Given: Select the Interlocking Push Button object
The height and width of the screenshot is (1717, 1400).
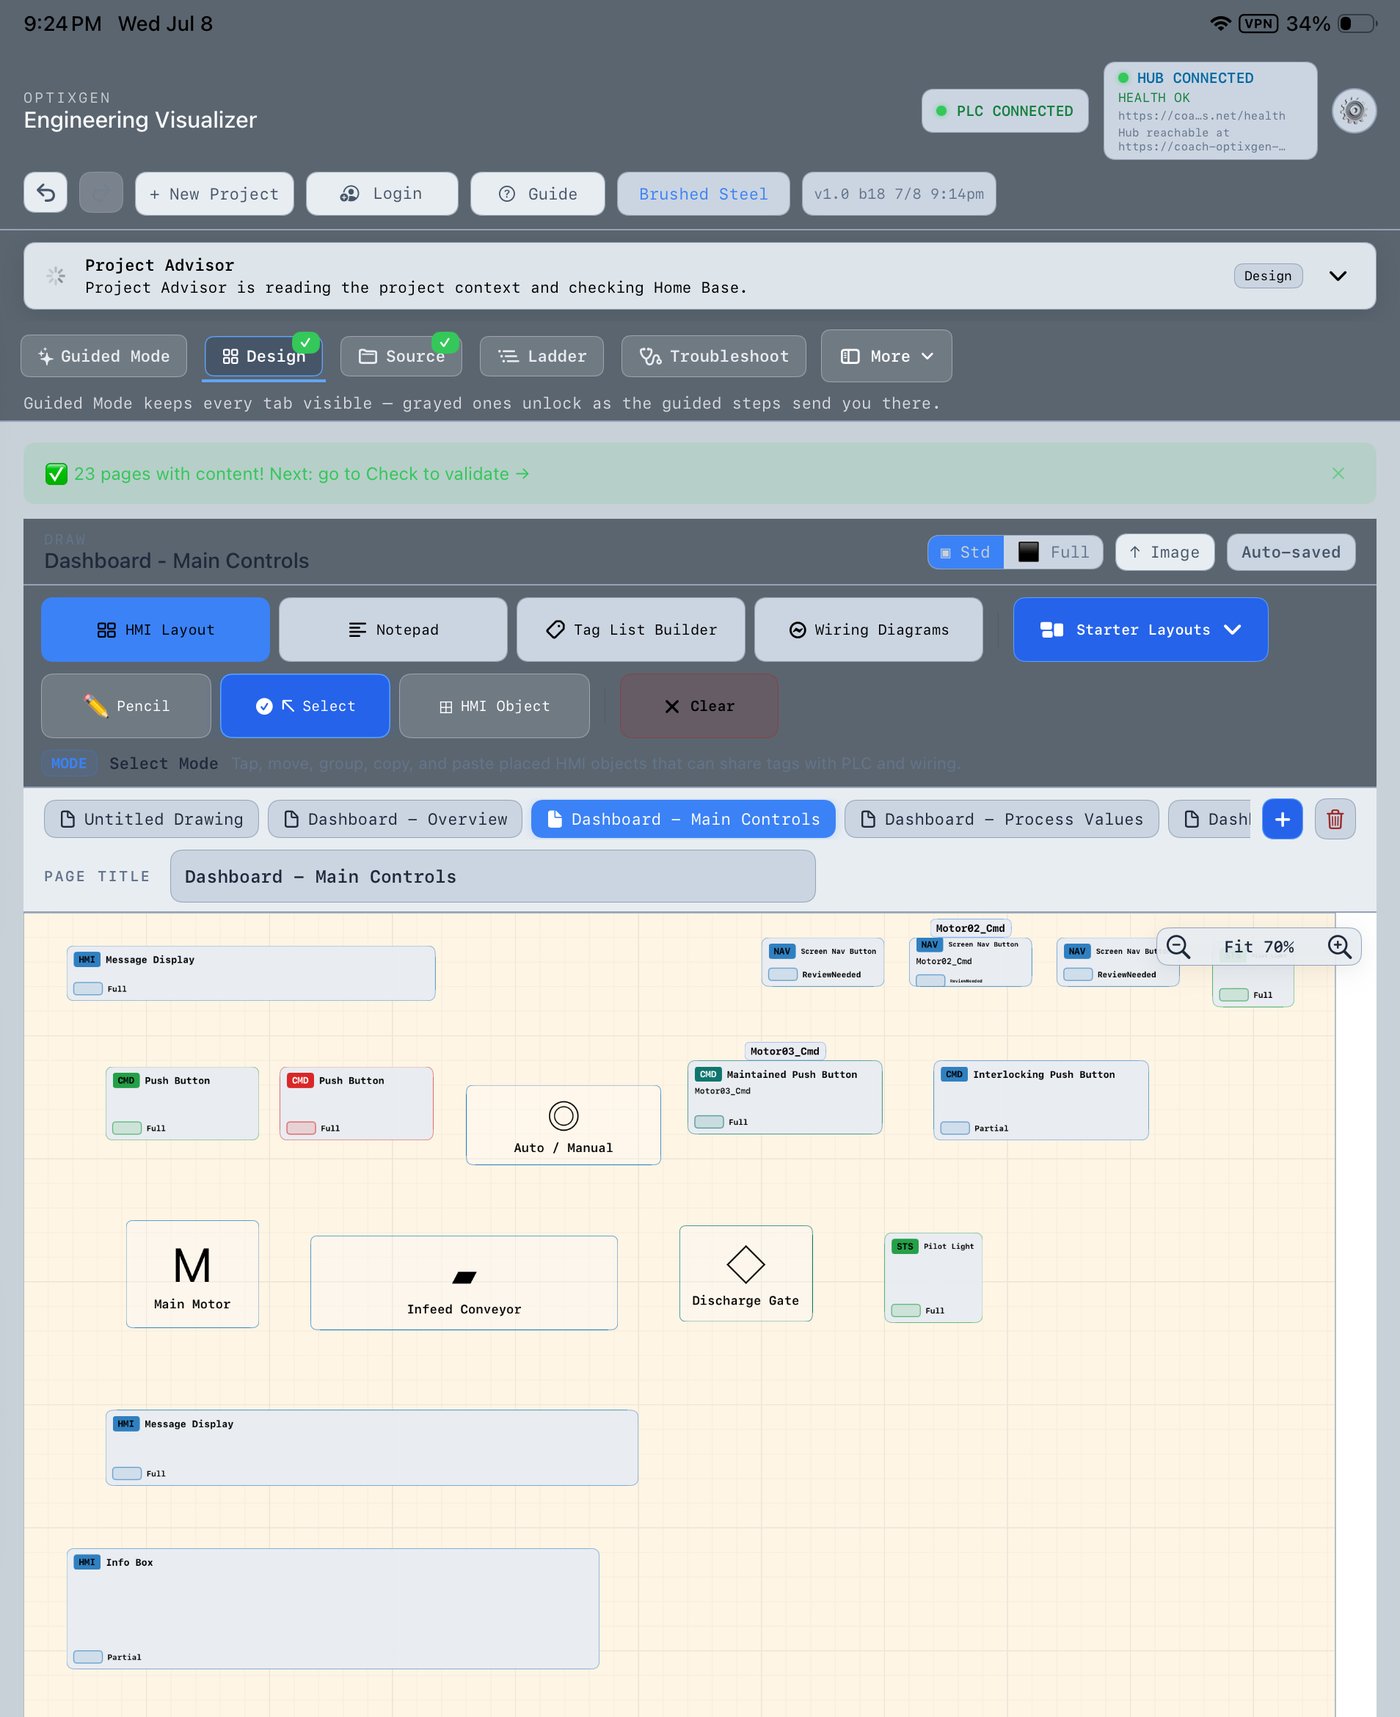Looking at the screenshot, I should click(1041, 1100).
